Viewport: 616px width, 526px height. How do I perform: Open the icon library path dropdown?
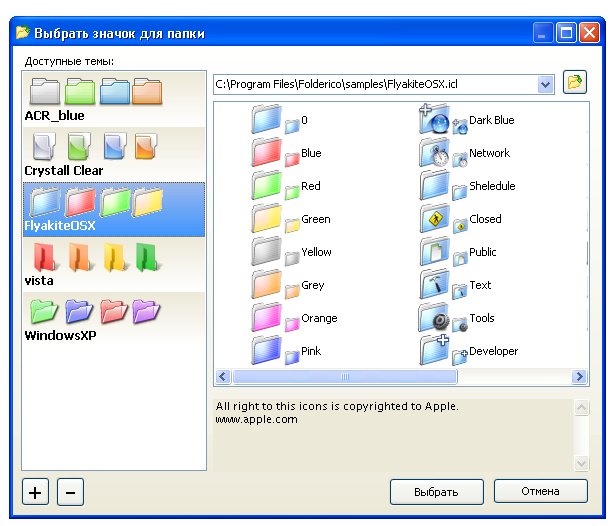pos(545,84)
